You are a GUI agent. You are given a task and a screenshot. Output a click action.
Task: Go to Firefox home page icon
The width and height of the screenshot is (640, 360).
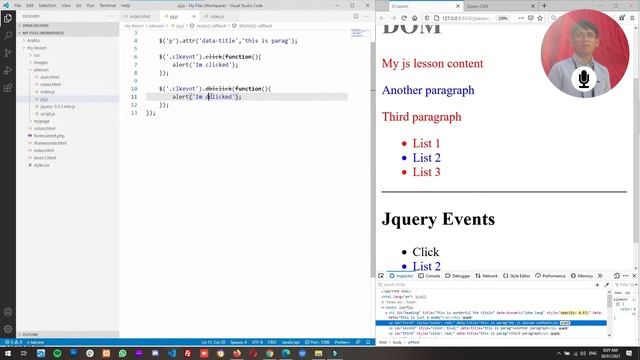414,18
